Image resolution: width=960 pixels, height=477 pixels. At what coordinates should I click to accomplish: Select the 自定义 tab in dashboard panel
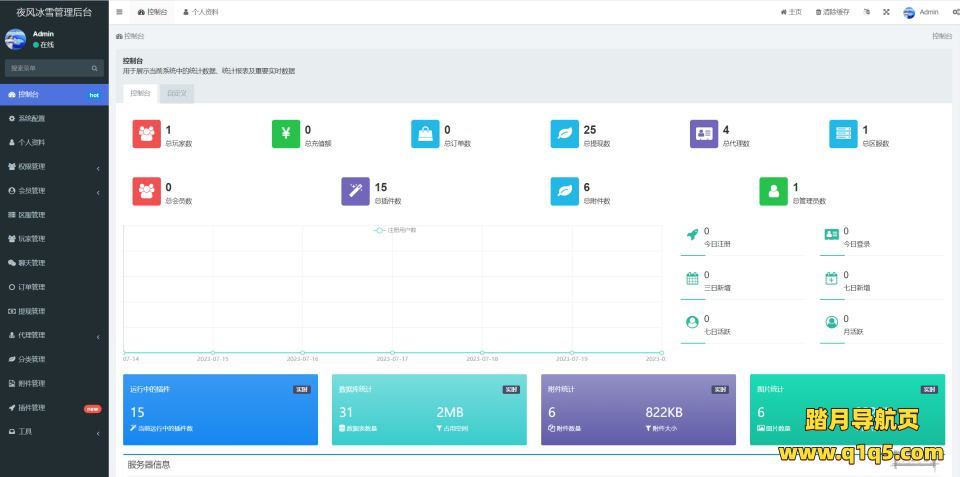(176, 93)
